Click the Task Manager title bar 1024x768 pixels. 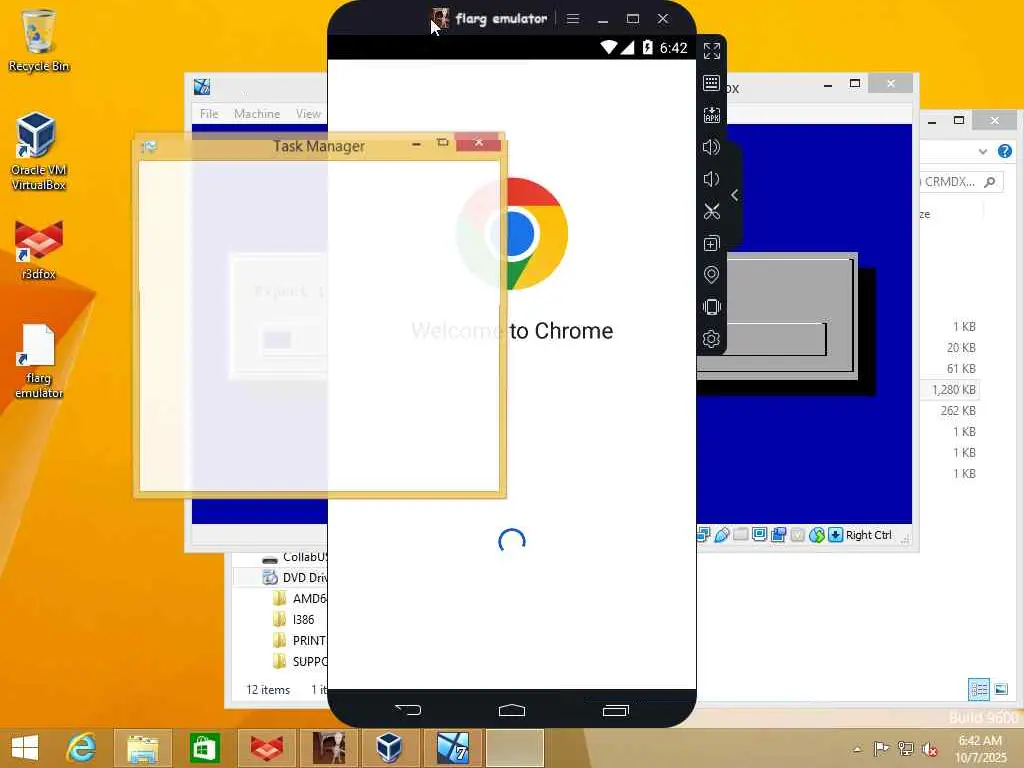[319, 146]
